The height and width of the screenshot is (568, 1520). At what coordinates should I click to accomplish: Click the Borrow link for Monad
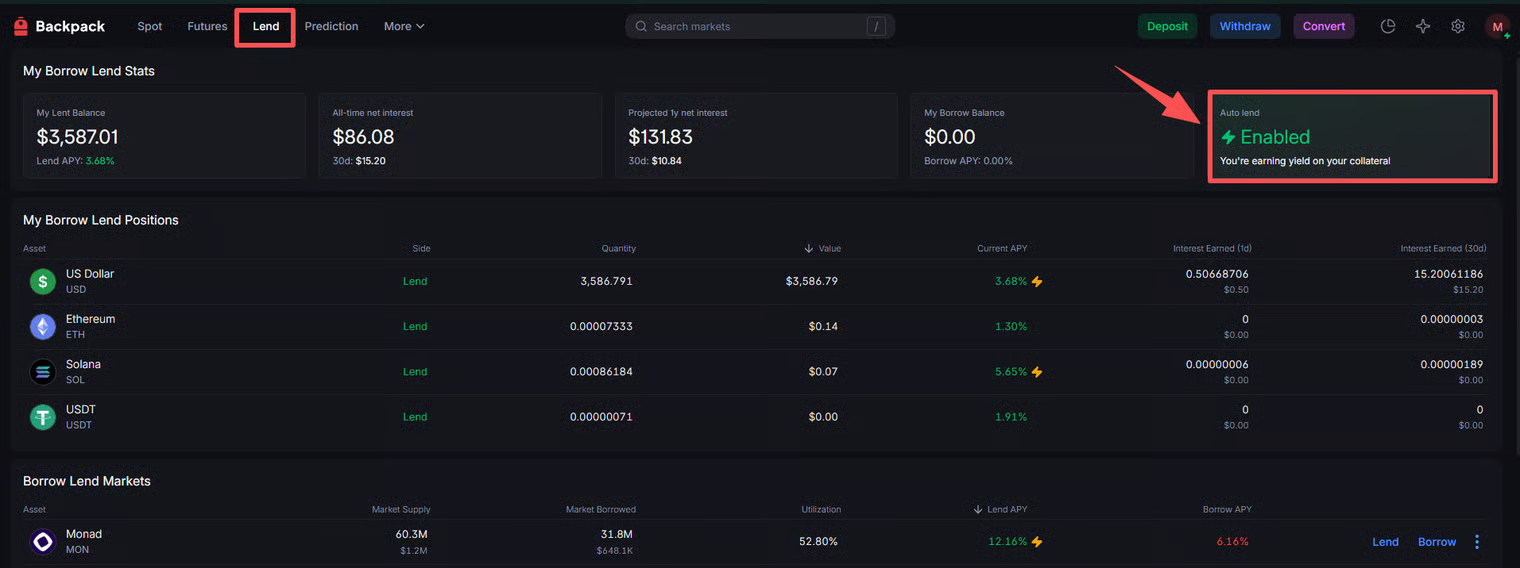click(x=1437, y=542)
